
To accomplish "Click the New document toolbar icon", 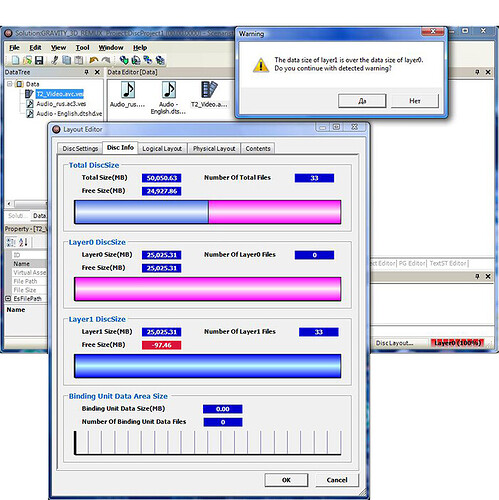I will click(15, 60).
